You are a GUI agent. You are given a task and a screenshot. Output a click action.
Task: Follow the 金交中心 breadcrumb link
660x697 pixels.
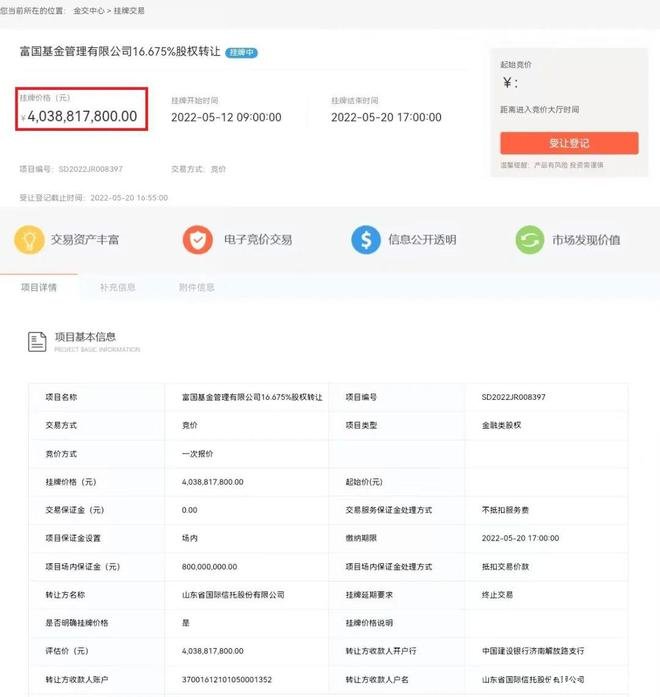[88, 11]
